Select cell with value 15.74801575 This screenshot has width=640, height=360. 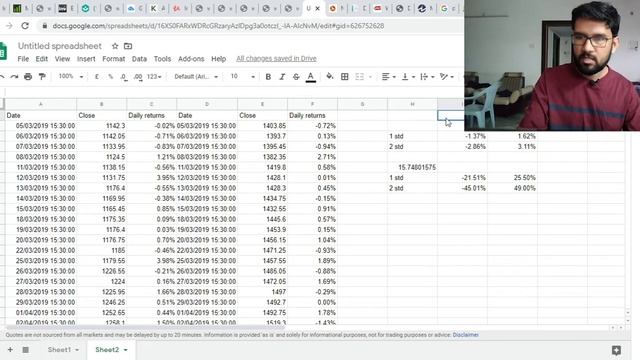tap(412, 167)
